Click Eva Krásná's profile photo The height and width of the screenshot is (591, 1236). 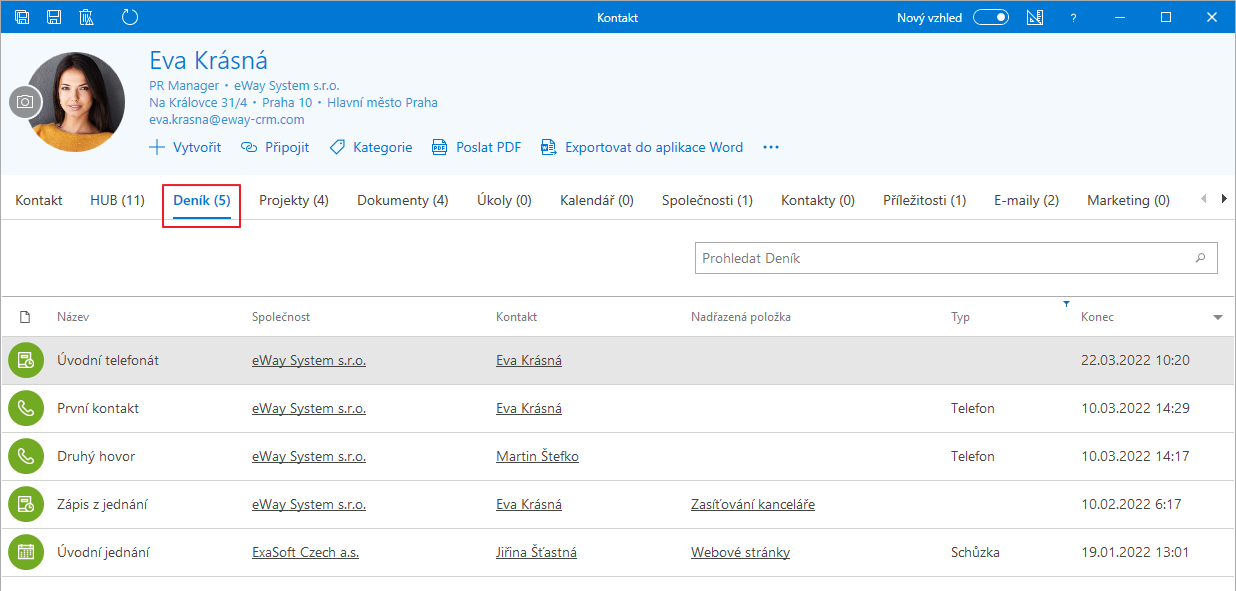(78, 102)
